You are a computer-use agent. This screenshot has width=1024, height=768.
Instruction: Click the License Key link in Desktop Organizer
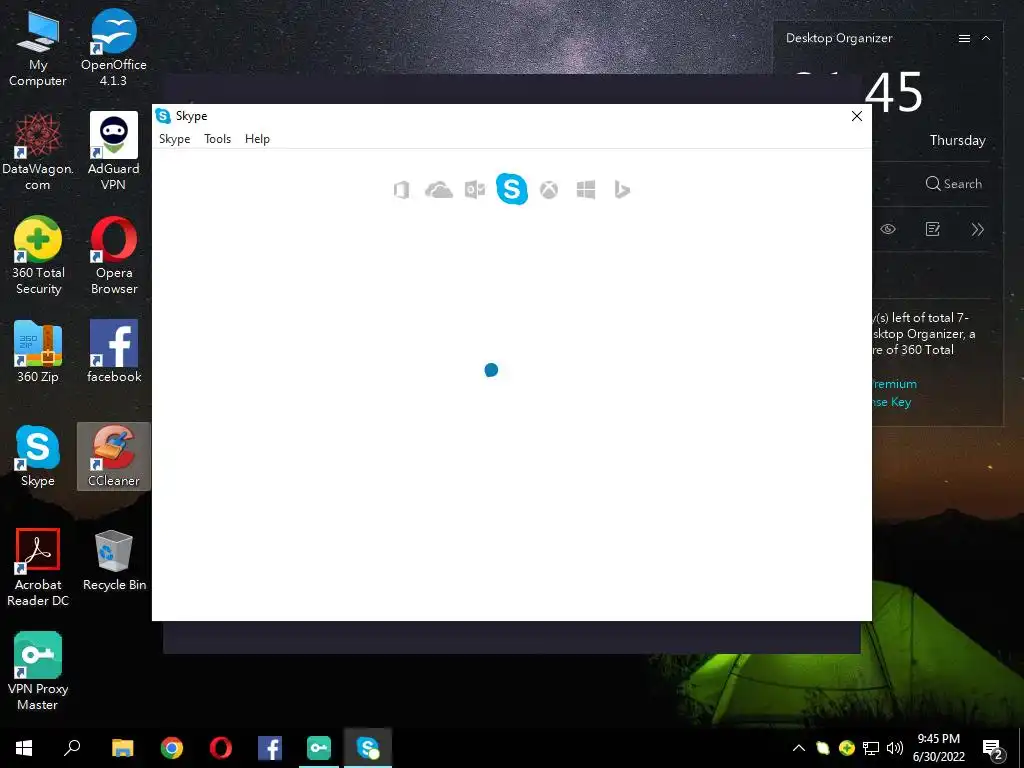(x=892, y=402)
